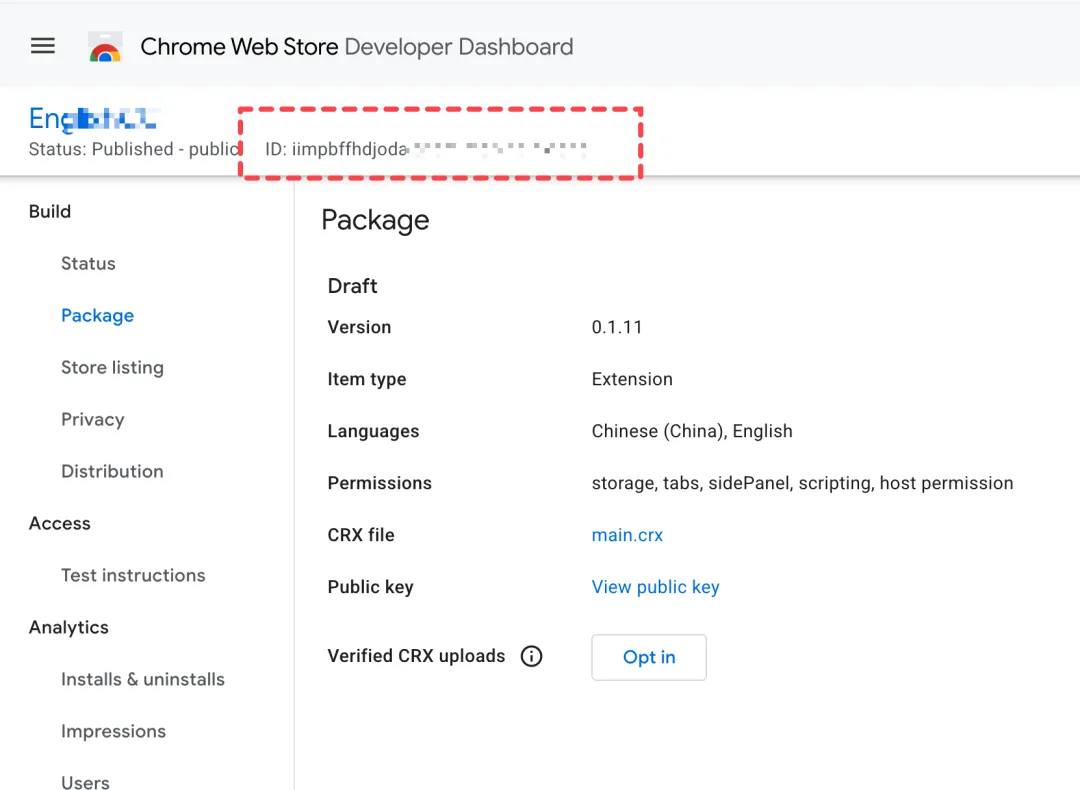Image resolution: width=1080 pixels, height=790 pixels.
Task: View Installs & uninstalls analytics
Action: click(x=143, y=679)
